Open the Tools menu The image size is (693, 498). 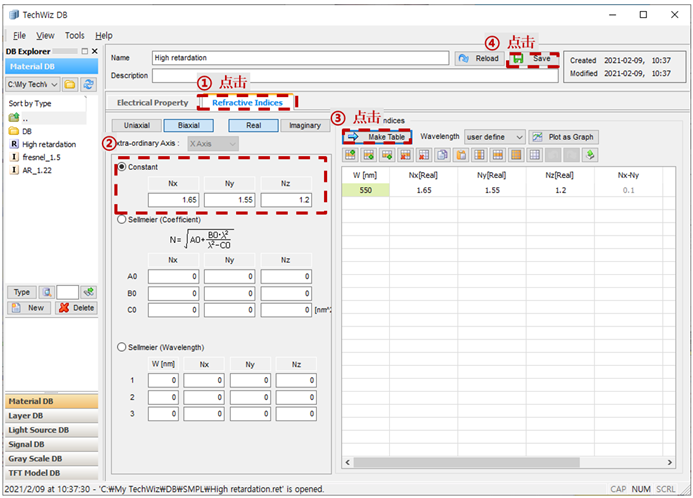coord(75,35)
